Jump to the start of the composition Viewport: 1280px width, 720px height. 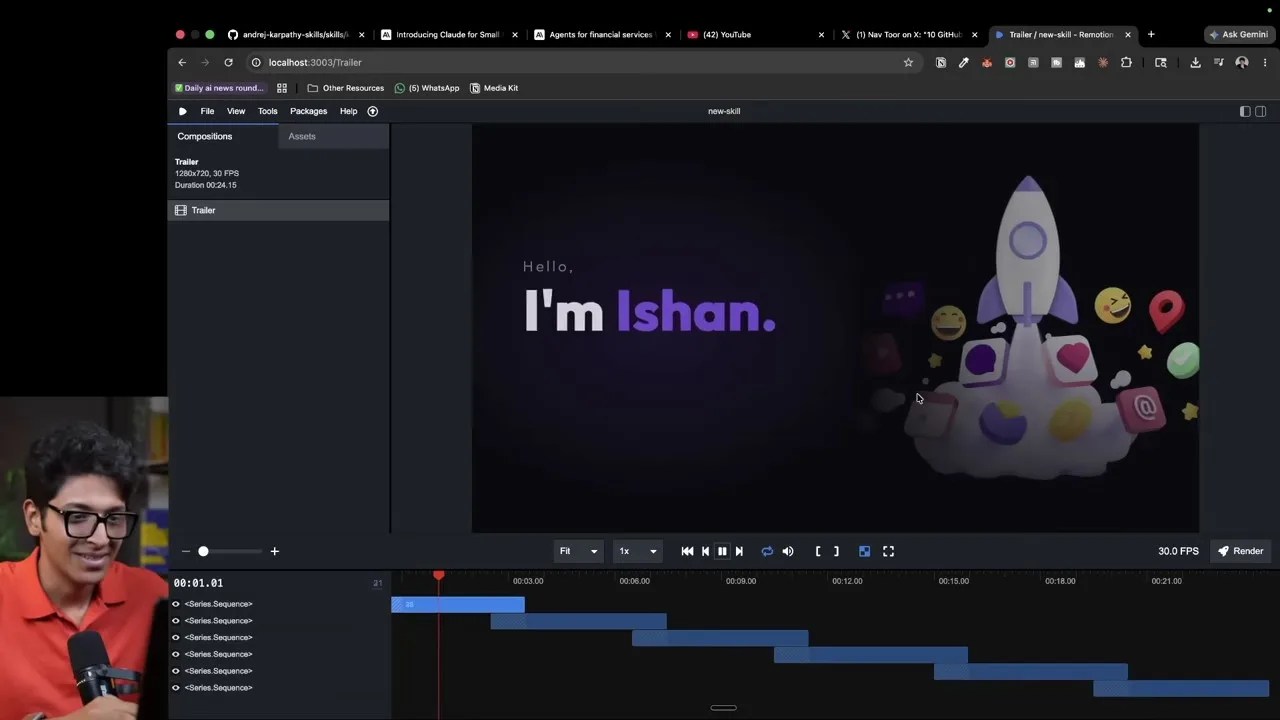point(687,551)
